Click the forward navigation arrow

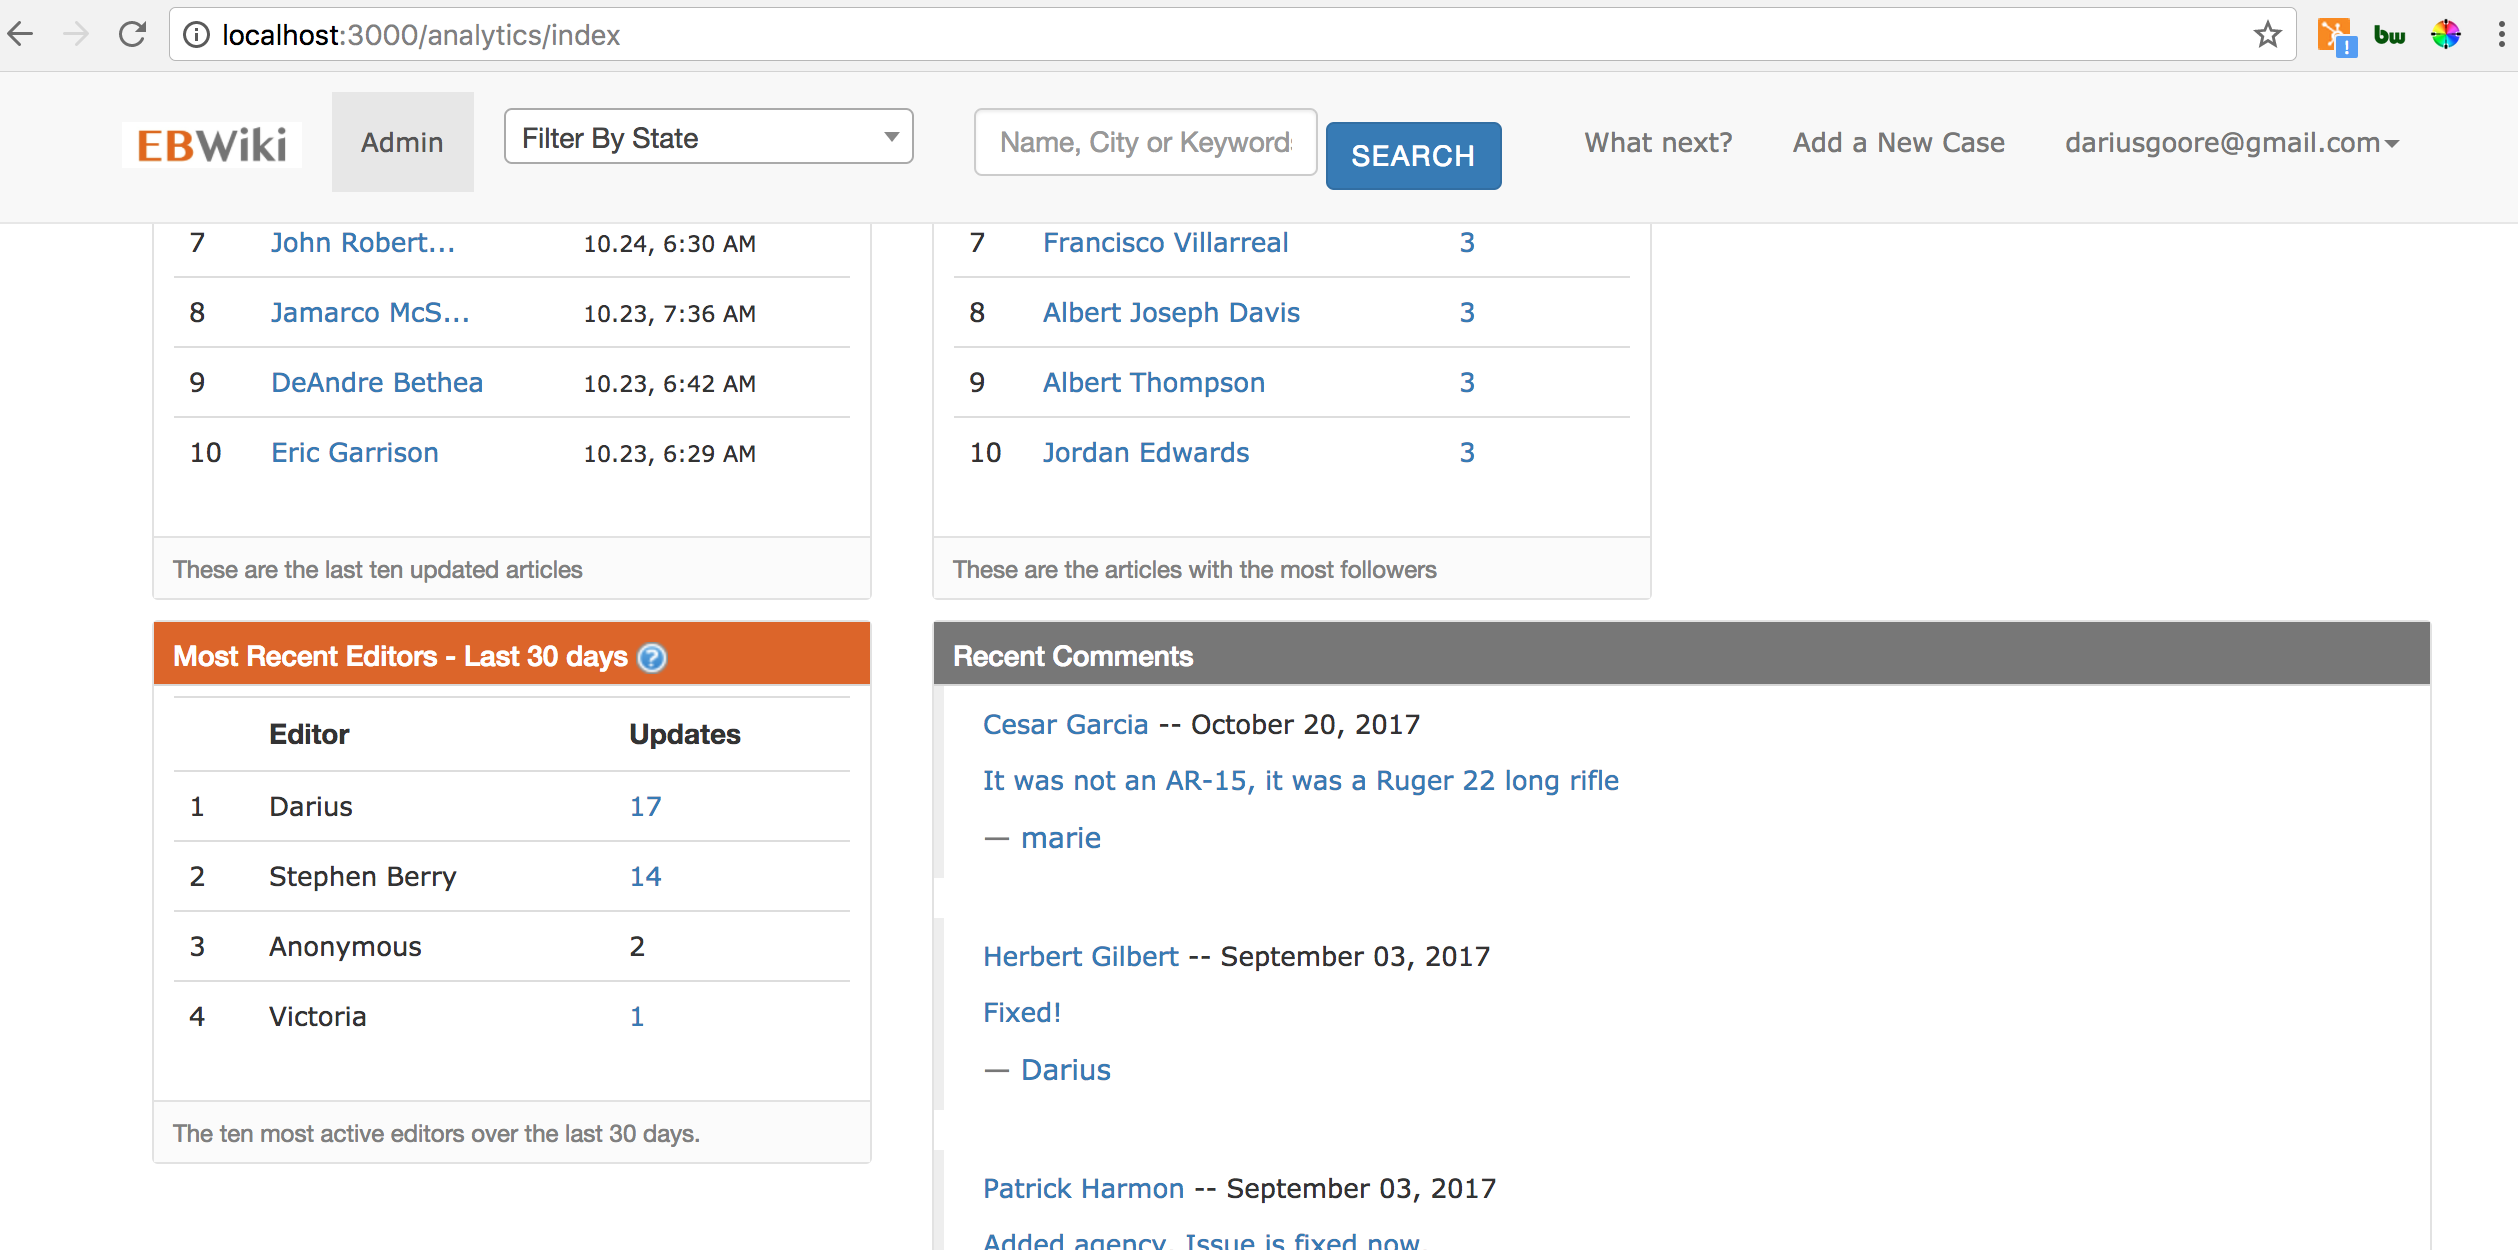point(77,34)
